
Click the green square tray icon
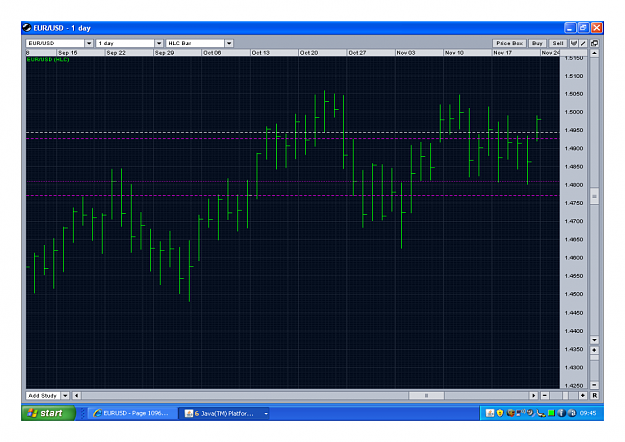pos(551,413)
